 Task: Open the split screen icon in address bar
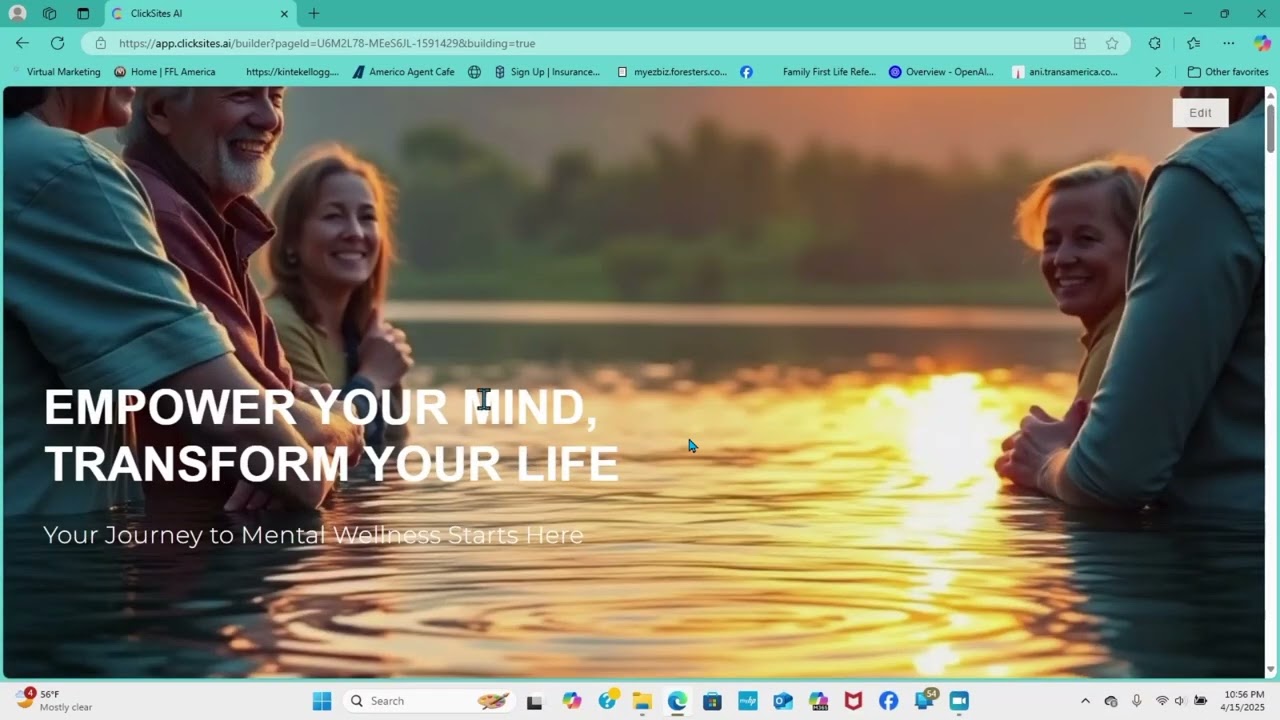coord(1080,43)
